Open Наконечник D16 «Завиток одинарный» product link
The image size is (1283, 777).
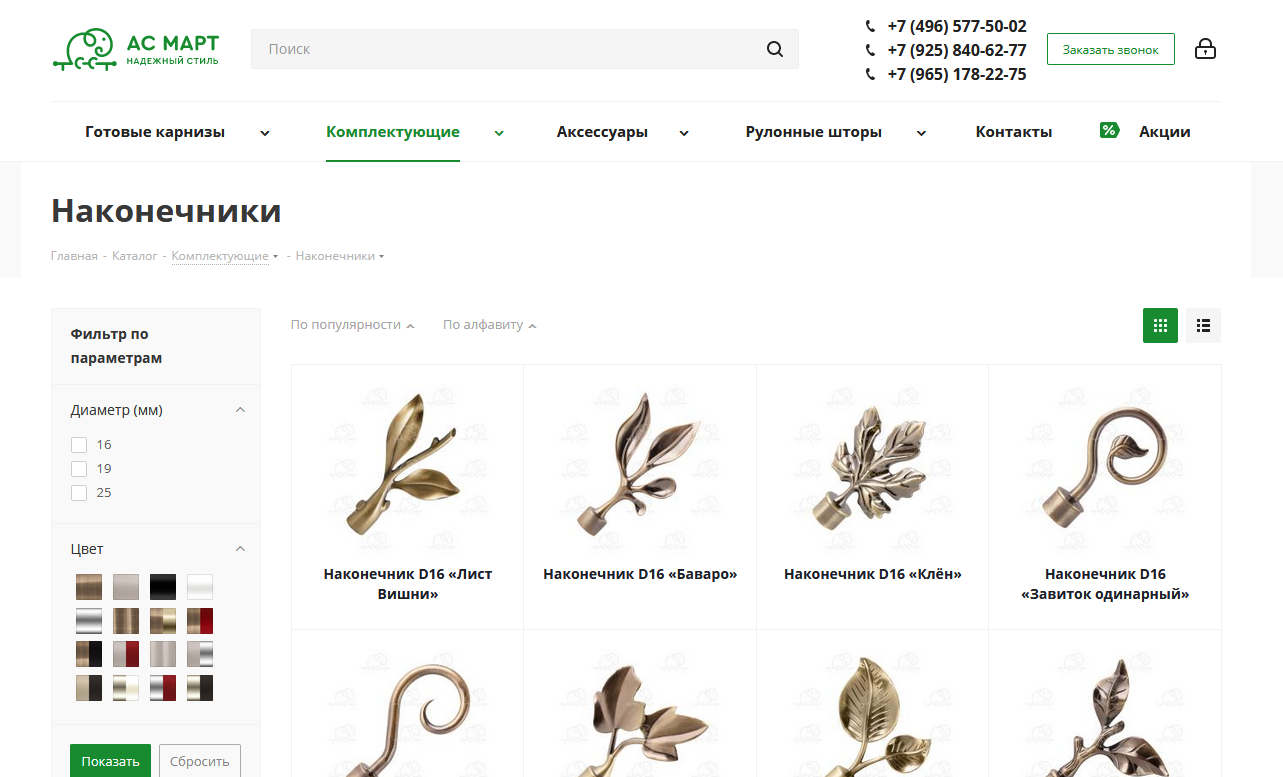[x=1105, y=584]
